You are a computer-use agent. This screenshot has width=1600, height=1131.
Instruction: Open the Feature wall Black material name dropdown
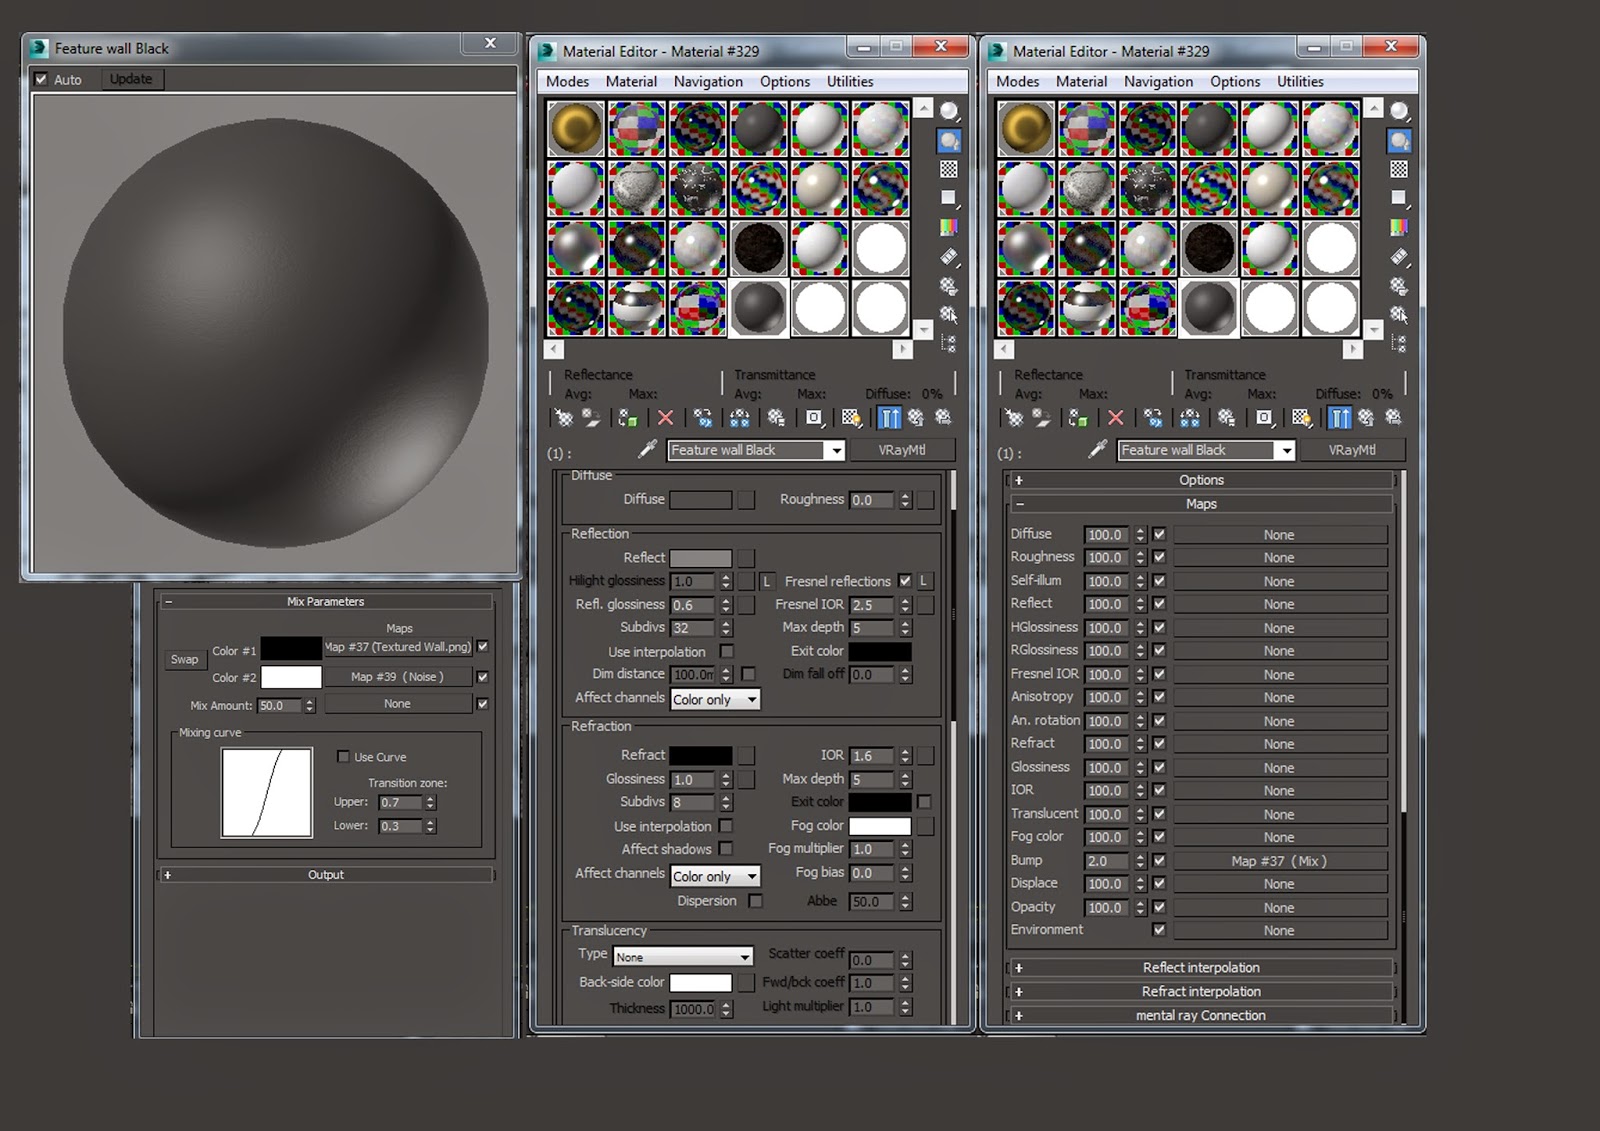838,450
